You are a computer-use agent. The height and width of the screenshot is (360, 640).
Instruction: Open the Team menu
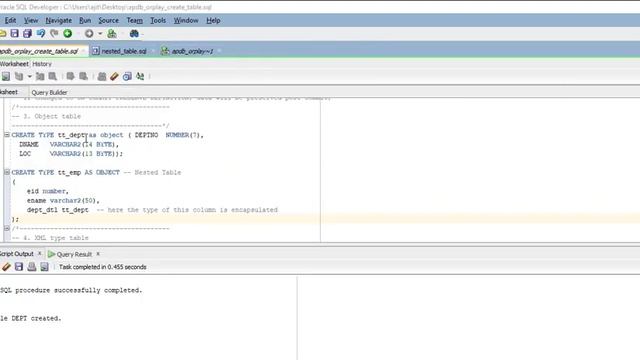click(x=134, y=20)
